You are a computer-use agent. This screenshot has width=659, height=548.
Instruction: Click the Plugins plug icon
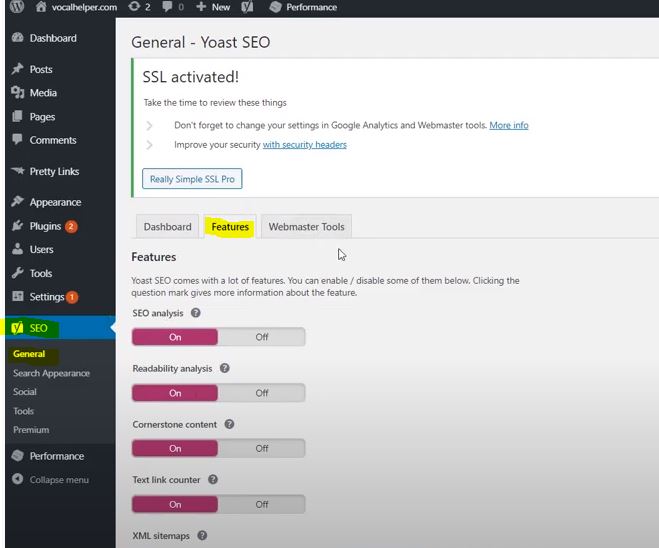[18, 226]
